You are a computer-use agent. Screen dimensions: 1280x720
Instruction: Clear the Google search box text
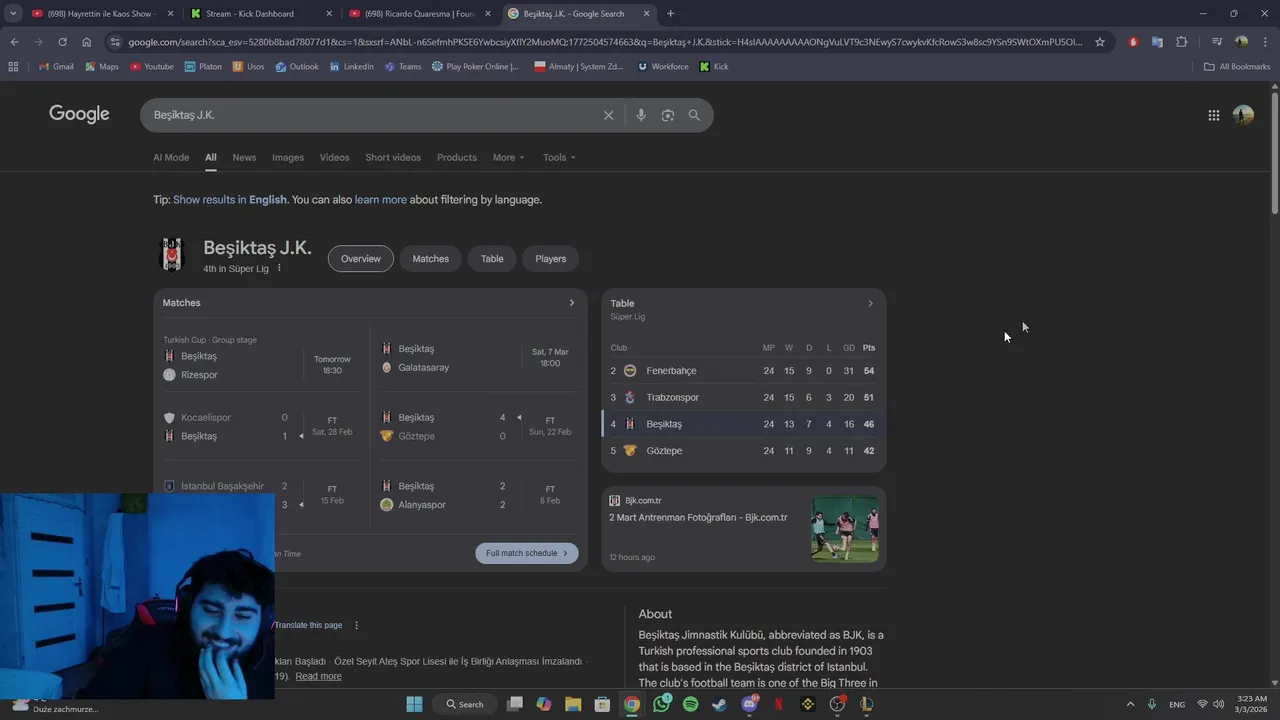coord(608,115)
